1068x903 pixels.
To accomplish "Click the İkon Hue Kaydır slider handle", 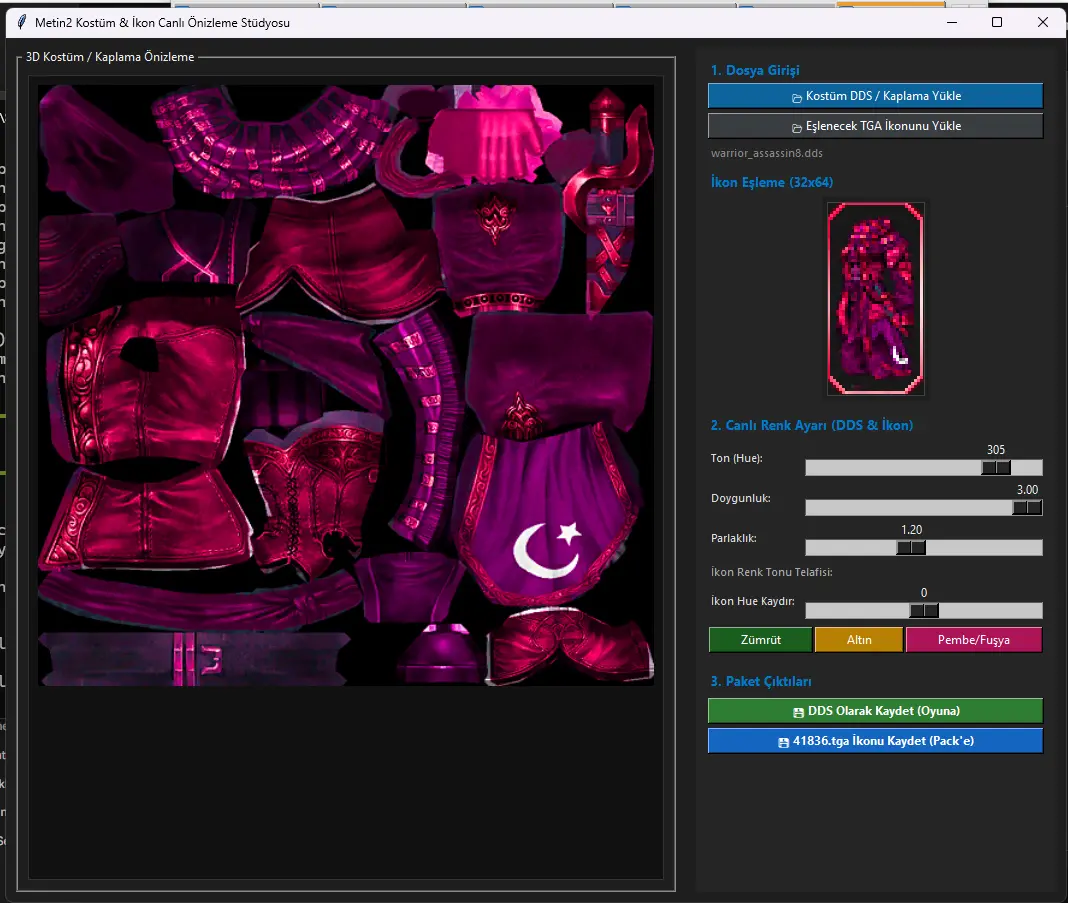I will tap(924, 611).
